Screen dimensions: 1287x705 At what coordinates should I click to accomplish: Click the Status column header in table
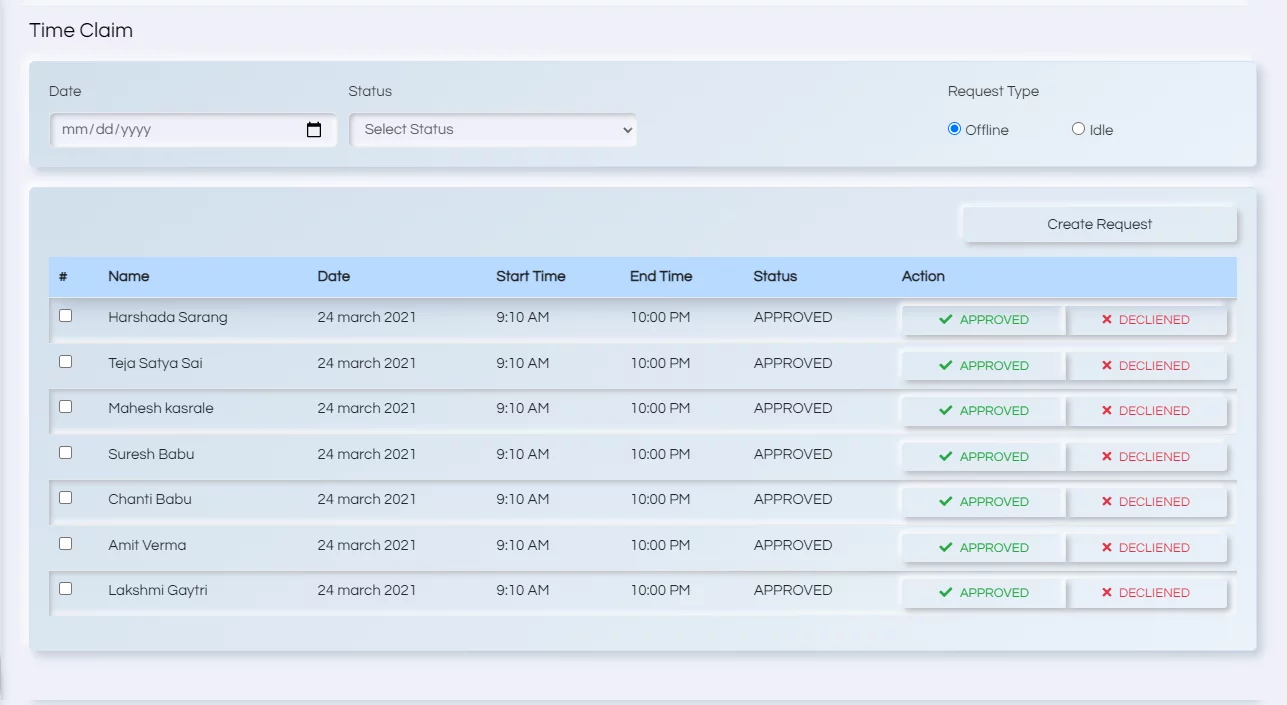pyautogui.click(x=776, y=276)
